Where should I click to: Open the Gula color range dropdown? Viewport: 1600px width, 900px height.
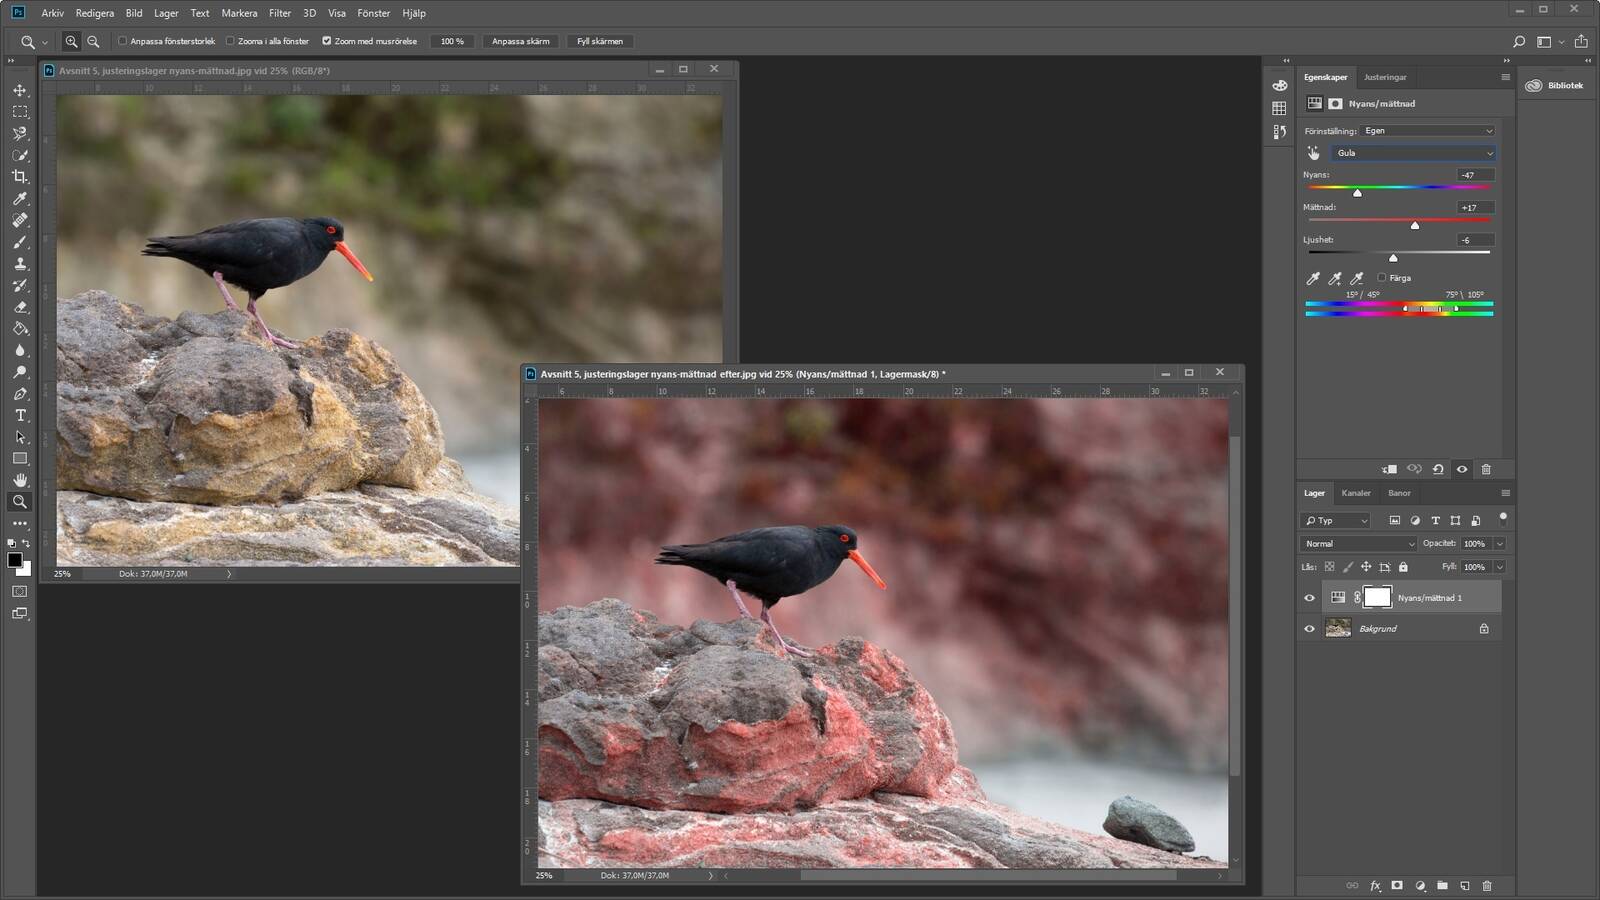1413,153
